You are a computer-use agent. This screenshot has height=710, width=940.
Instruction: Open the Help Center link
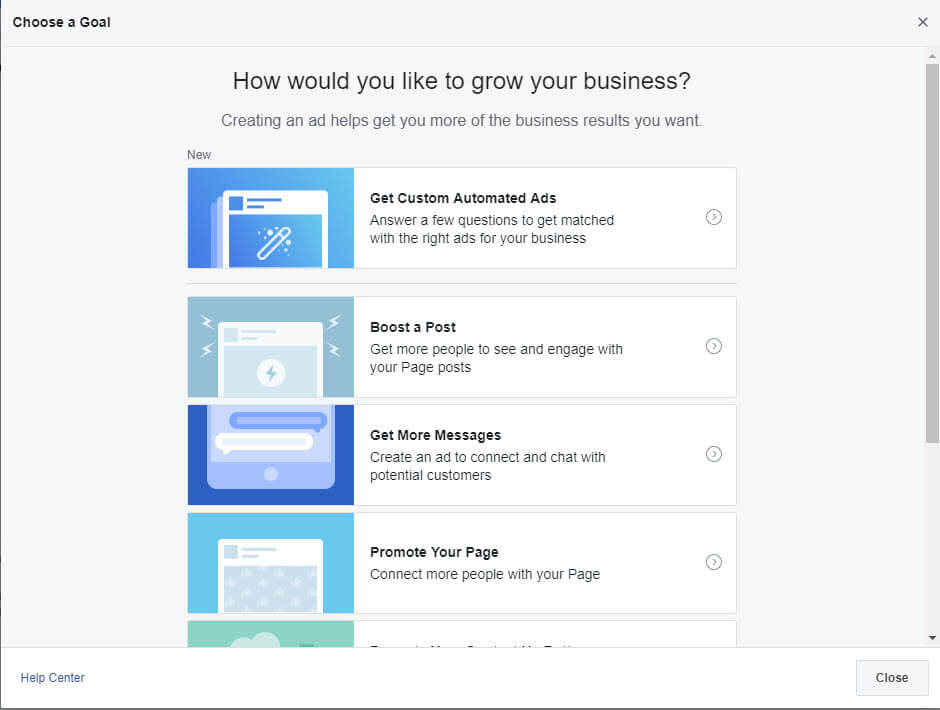click(x=53, y=678)
